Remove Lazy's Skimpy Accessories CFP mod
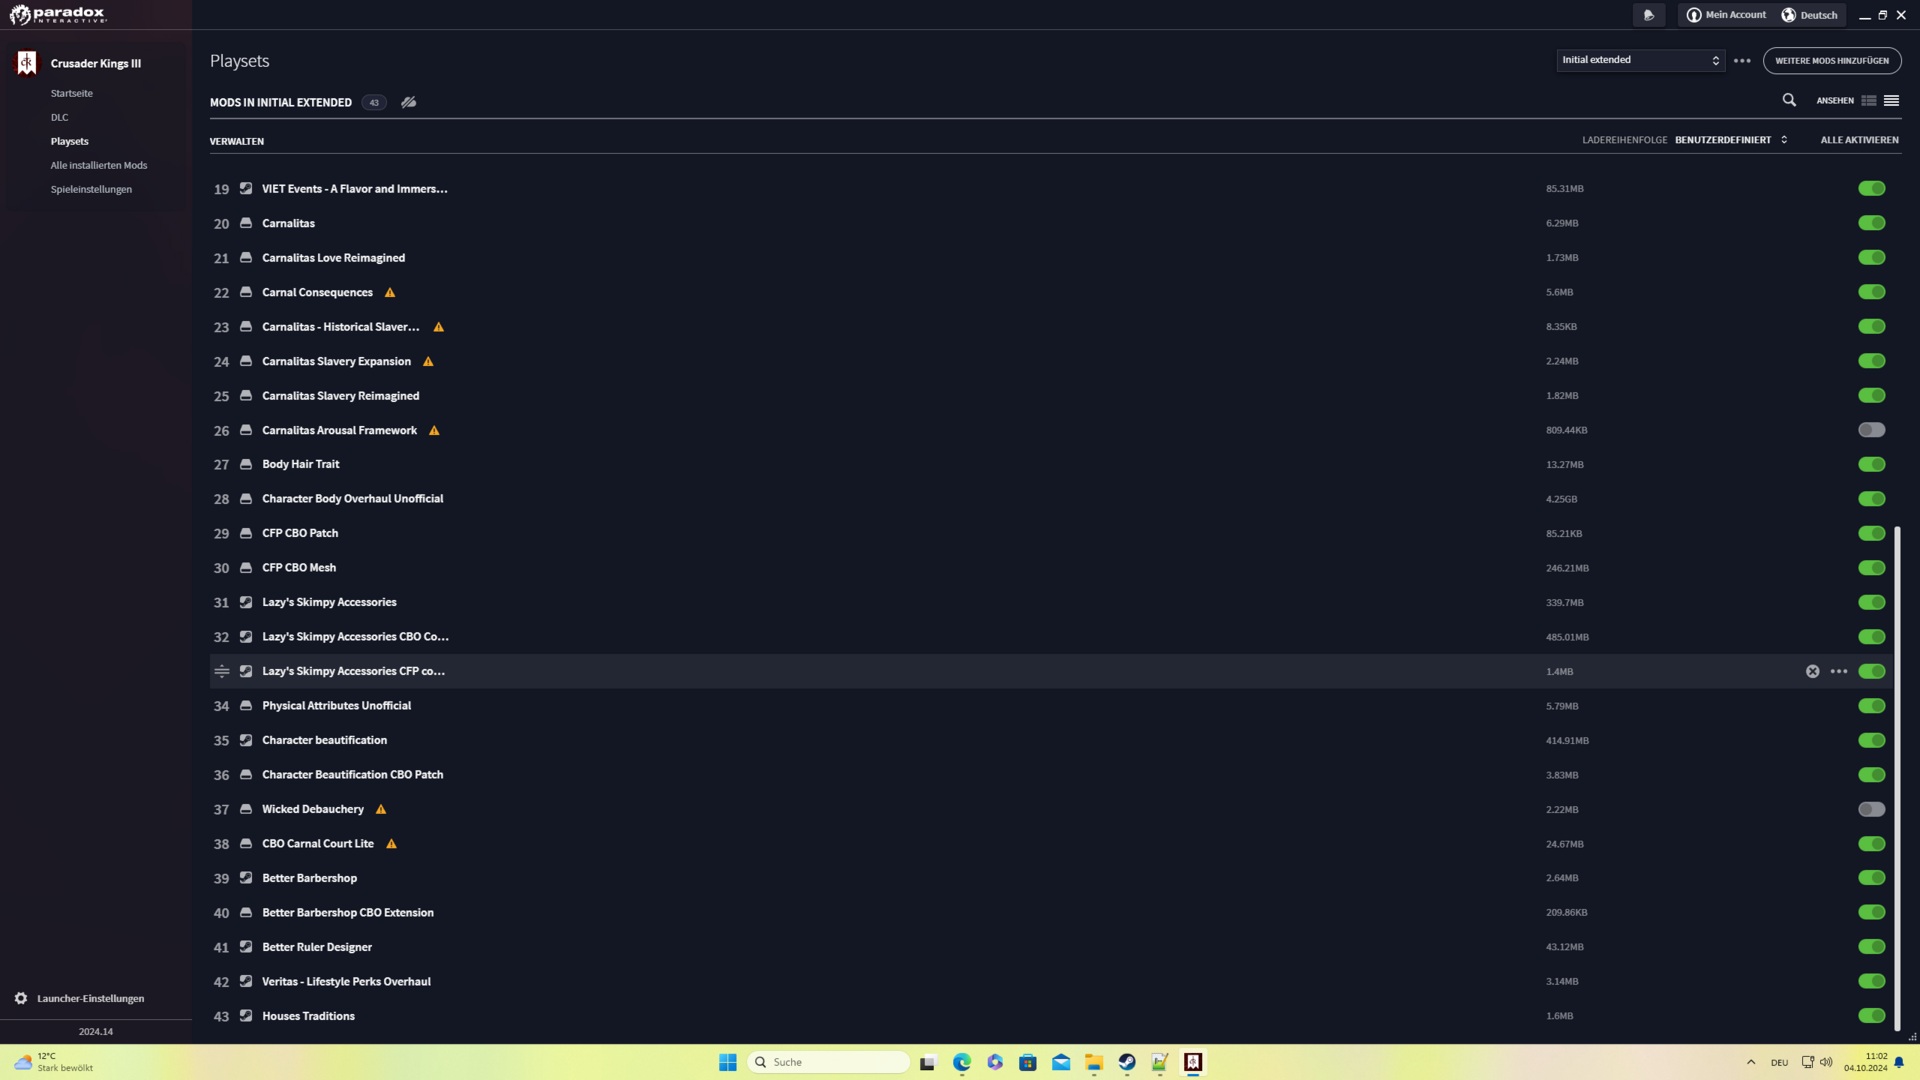 coord(1812,672)
